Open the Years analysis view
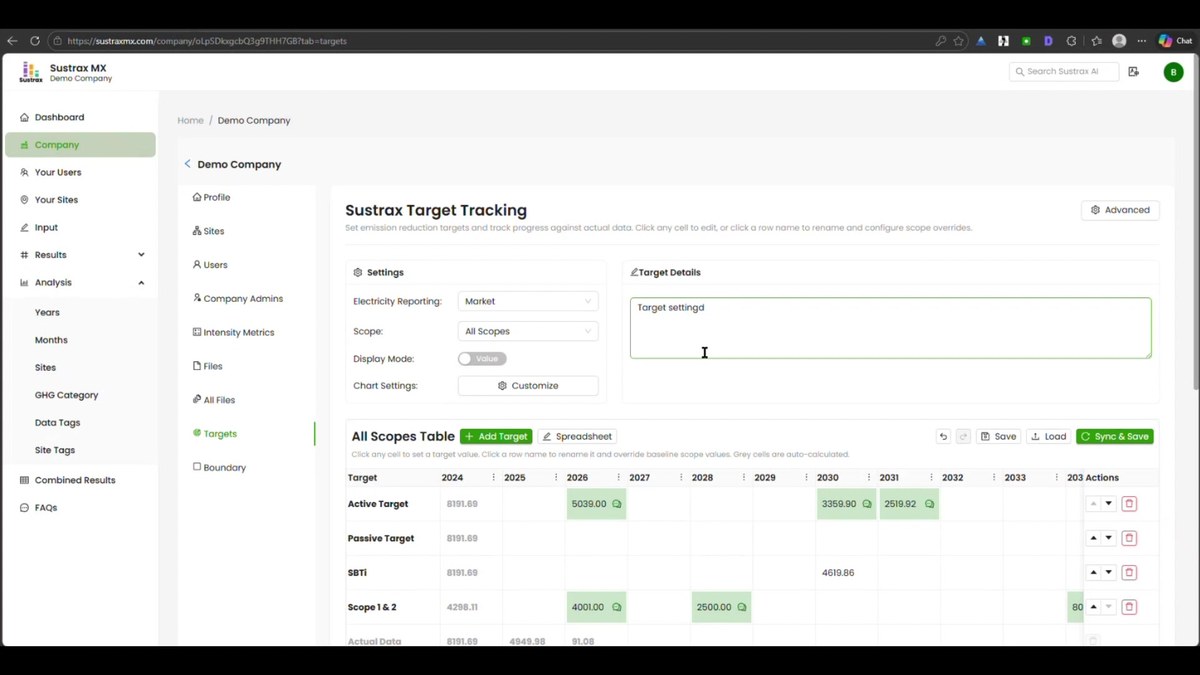Viewport: 1200px width, 675px height. pyautogui.click(x=47, y=312)
